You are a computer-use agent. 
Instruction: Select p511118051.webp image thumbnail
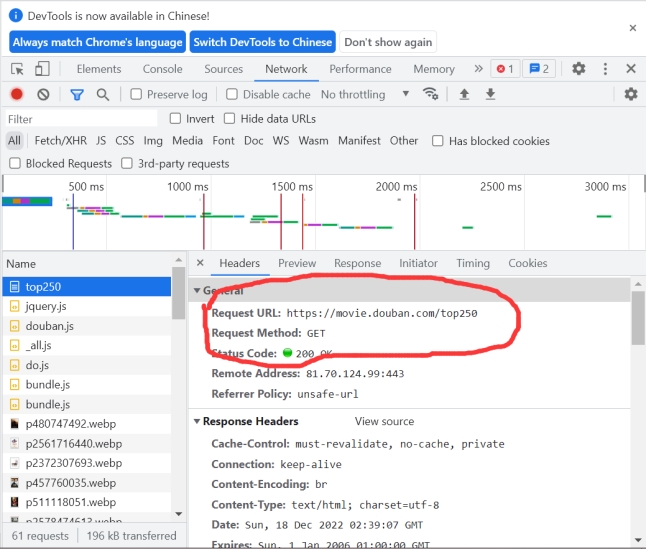pyautogui.click(x=14, y=502)
